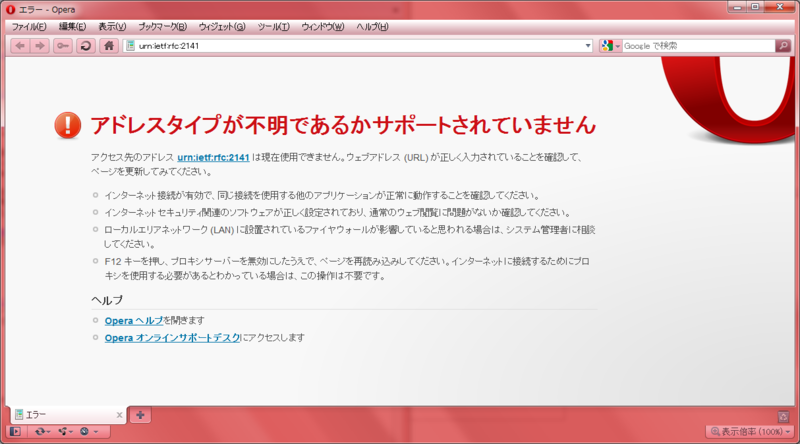This screenshot has width=800, height=444.
Task: Open the 編集(E) menu
Action: [72, 27]
